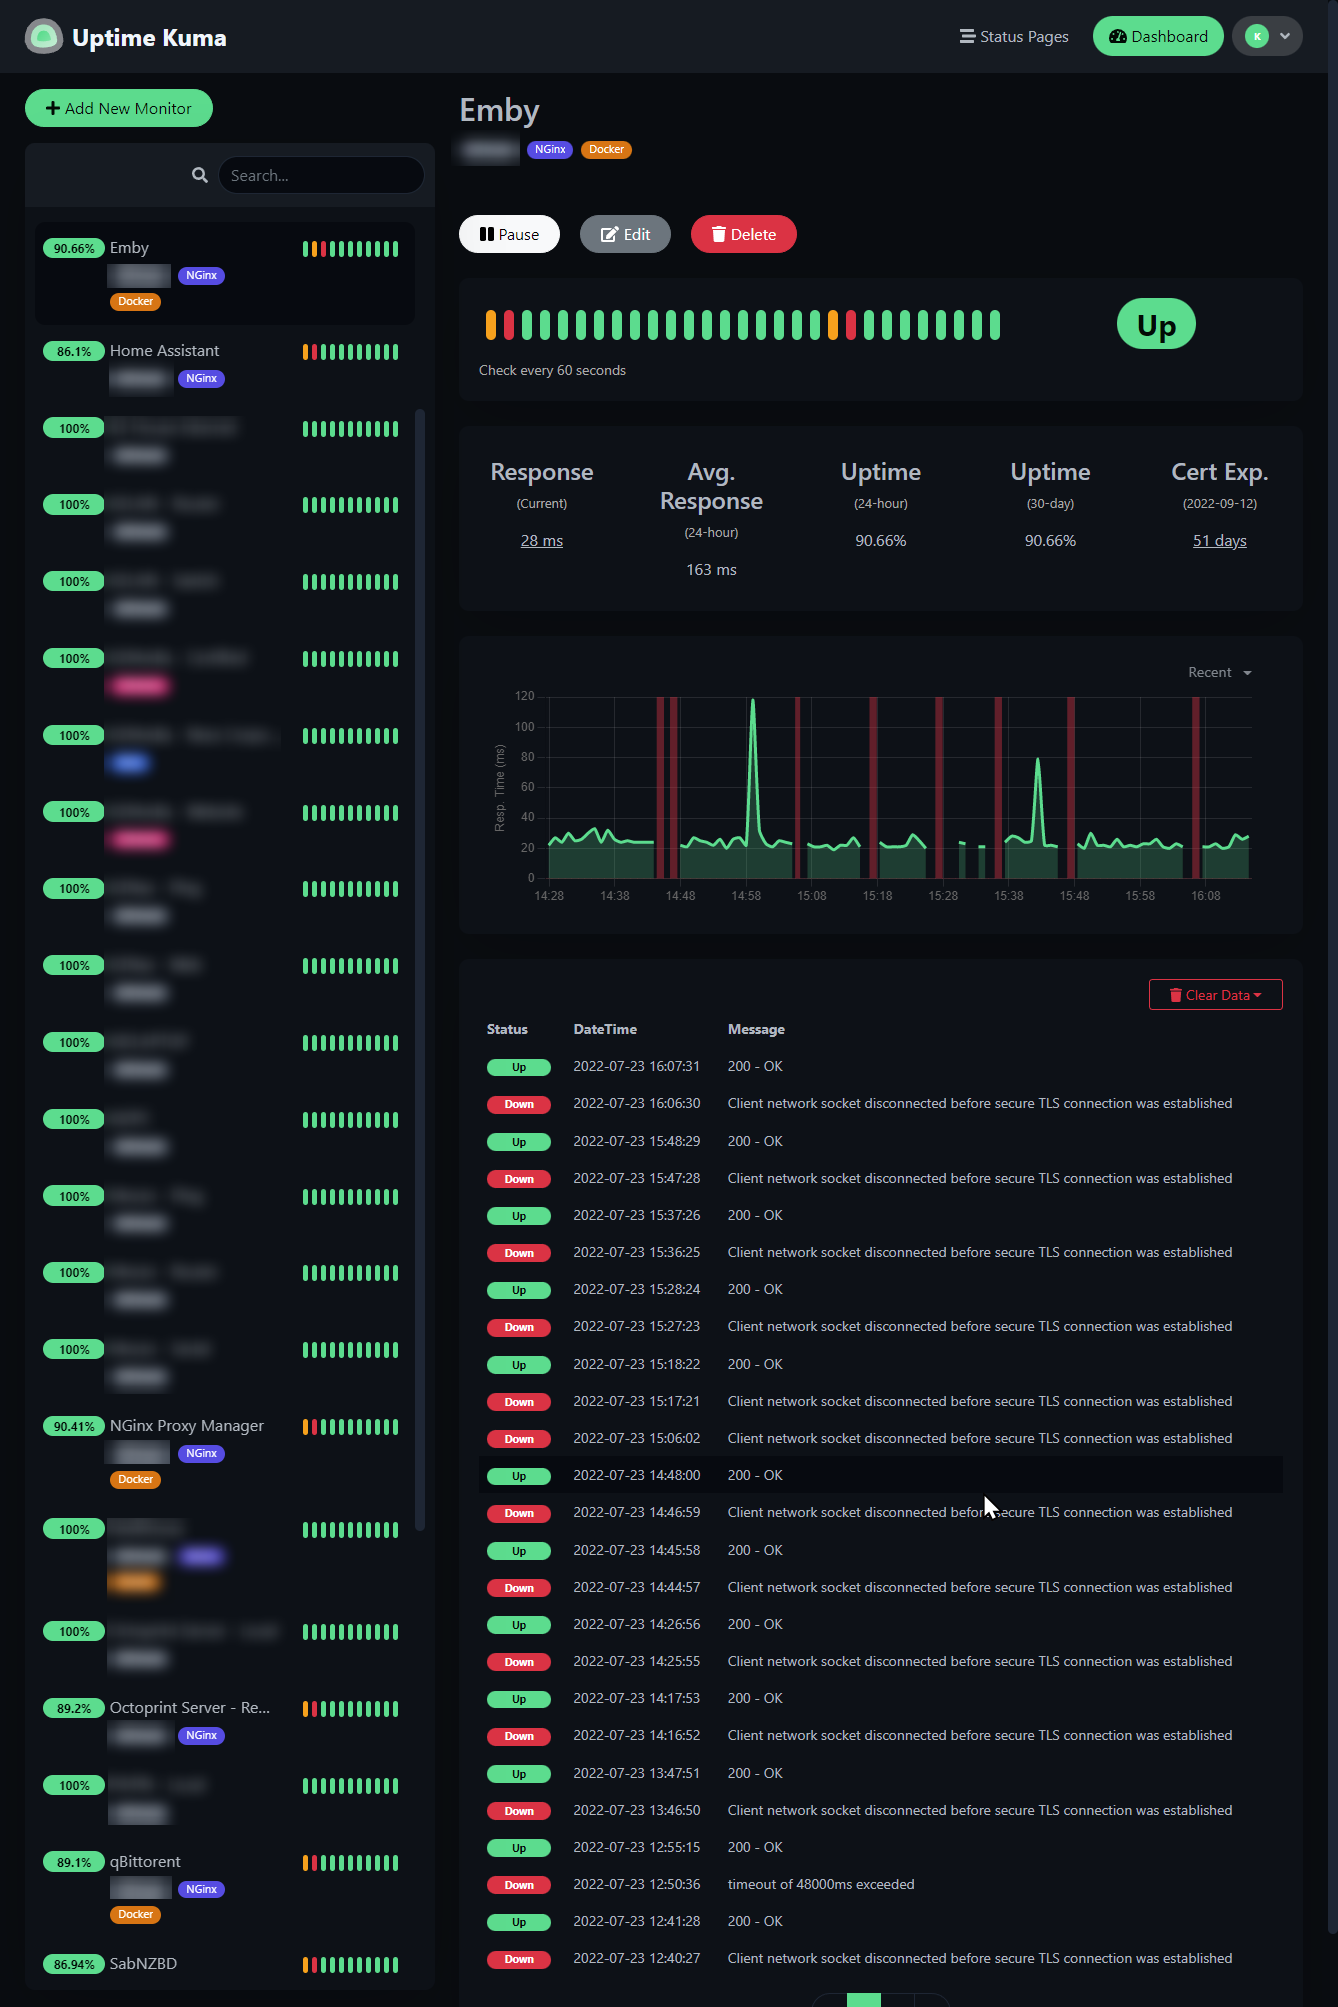Click the 2022-07-23 16:07:31 timestamp
Image resolution: width=1338 pixels, height=2007 pixels.
[x=637, y=1067]
